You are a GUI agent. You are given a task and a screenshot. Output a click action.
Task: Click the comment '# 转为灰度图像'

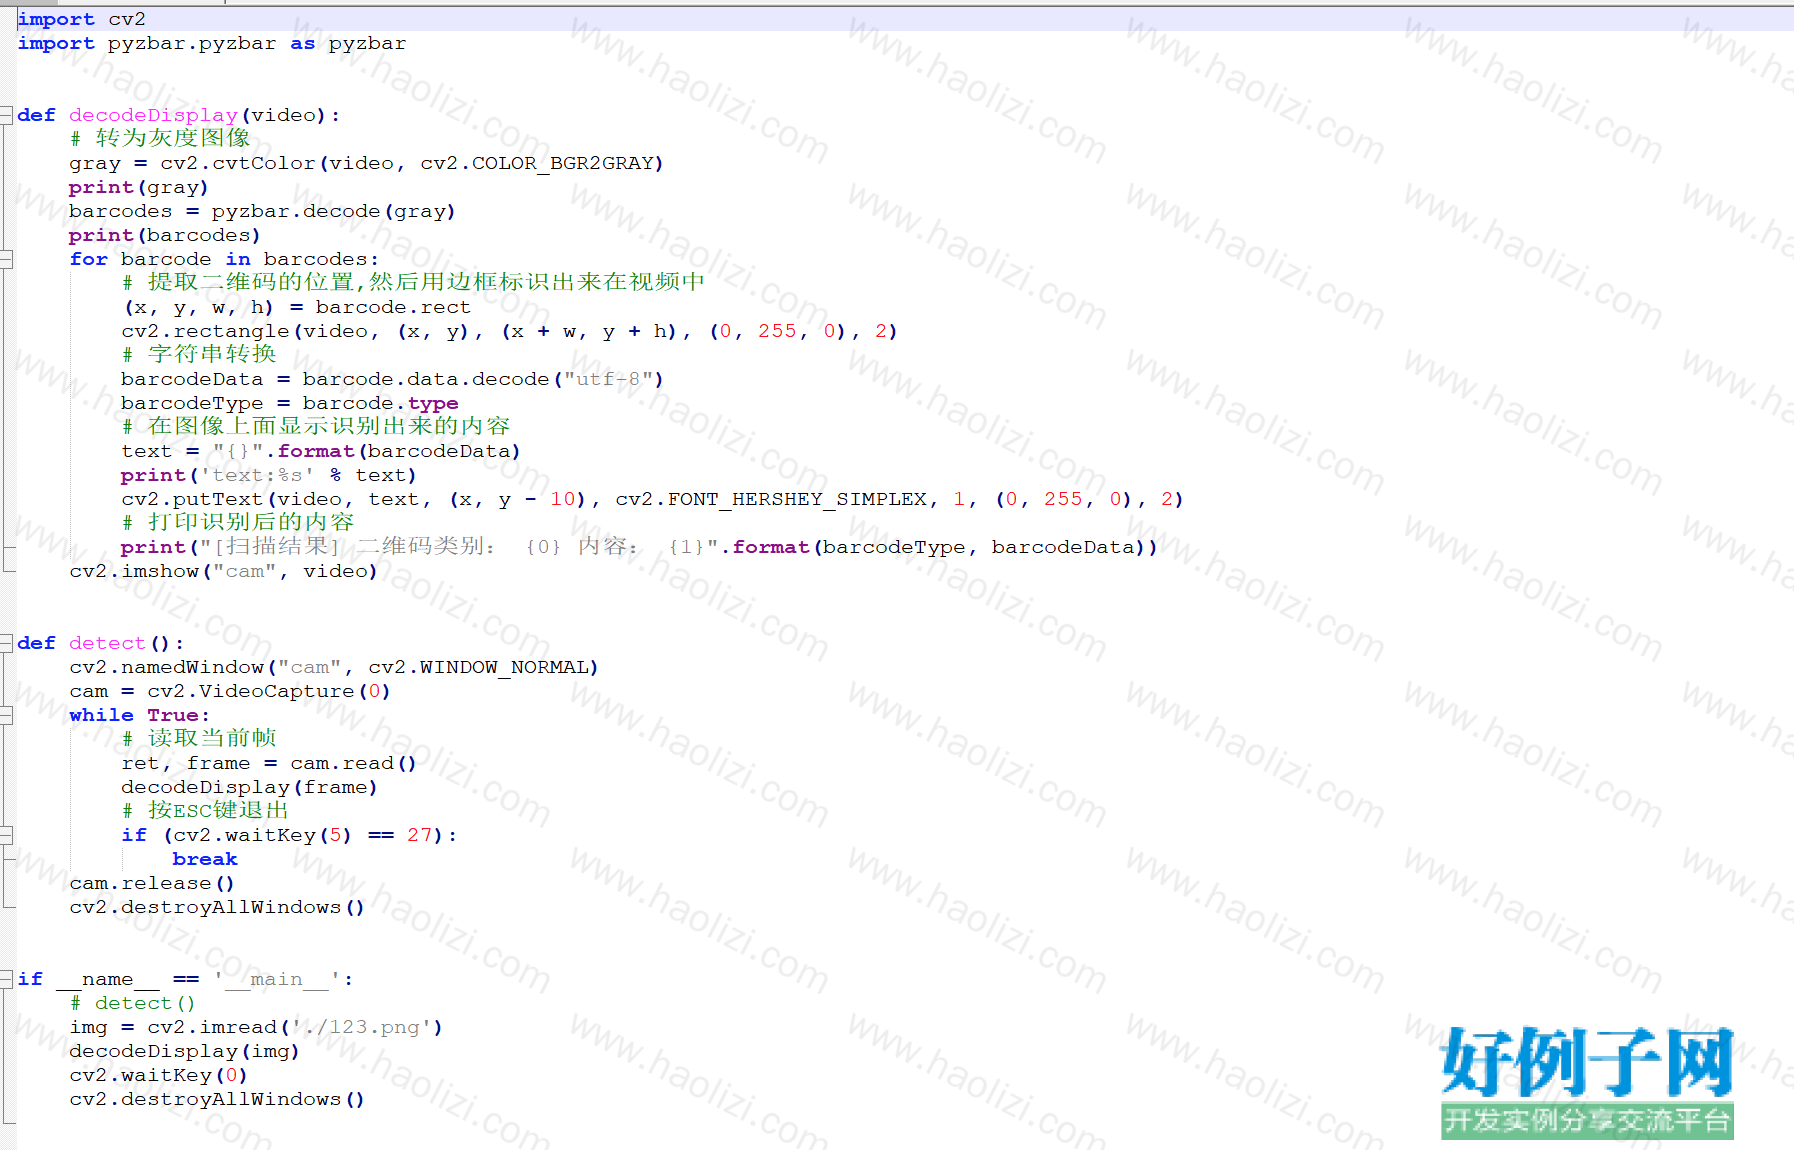(x=160, y=138)
